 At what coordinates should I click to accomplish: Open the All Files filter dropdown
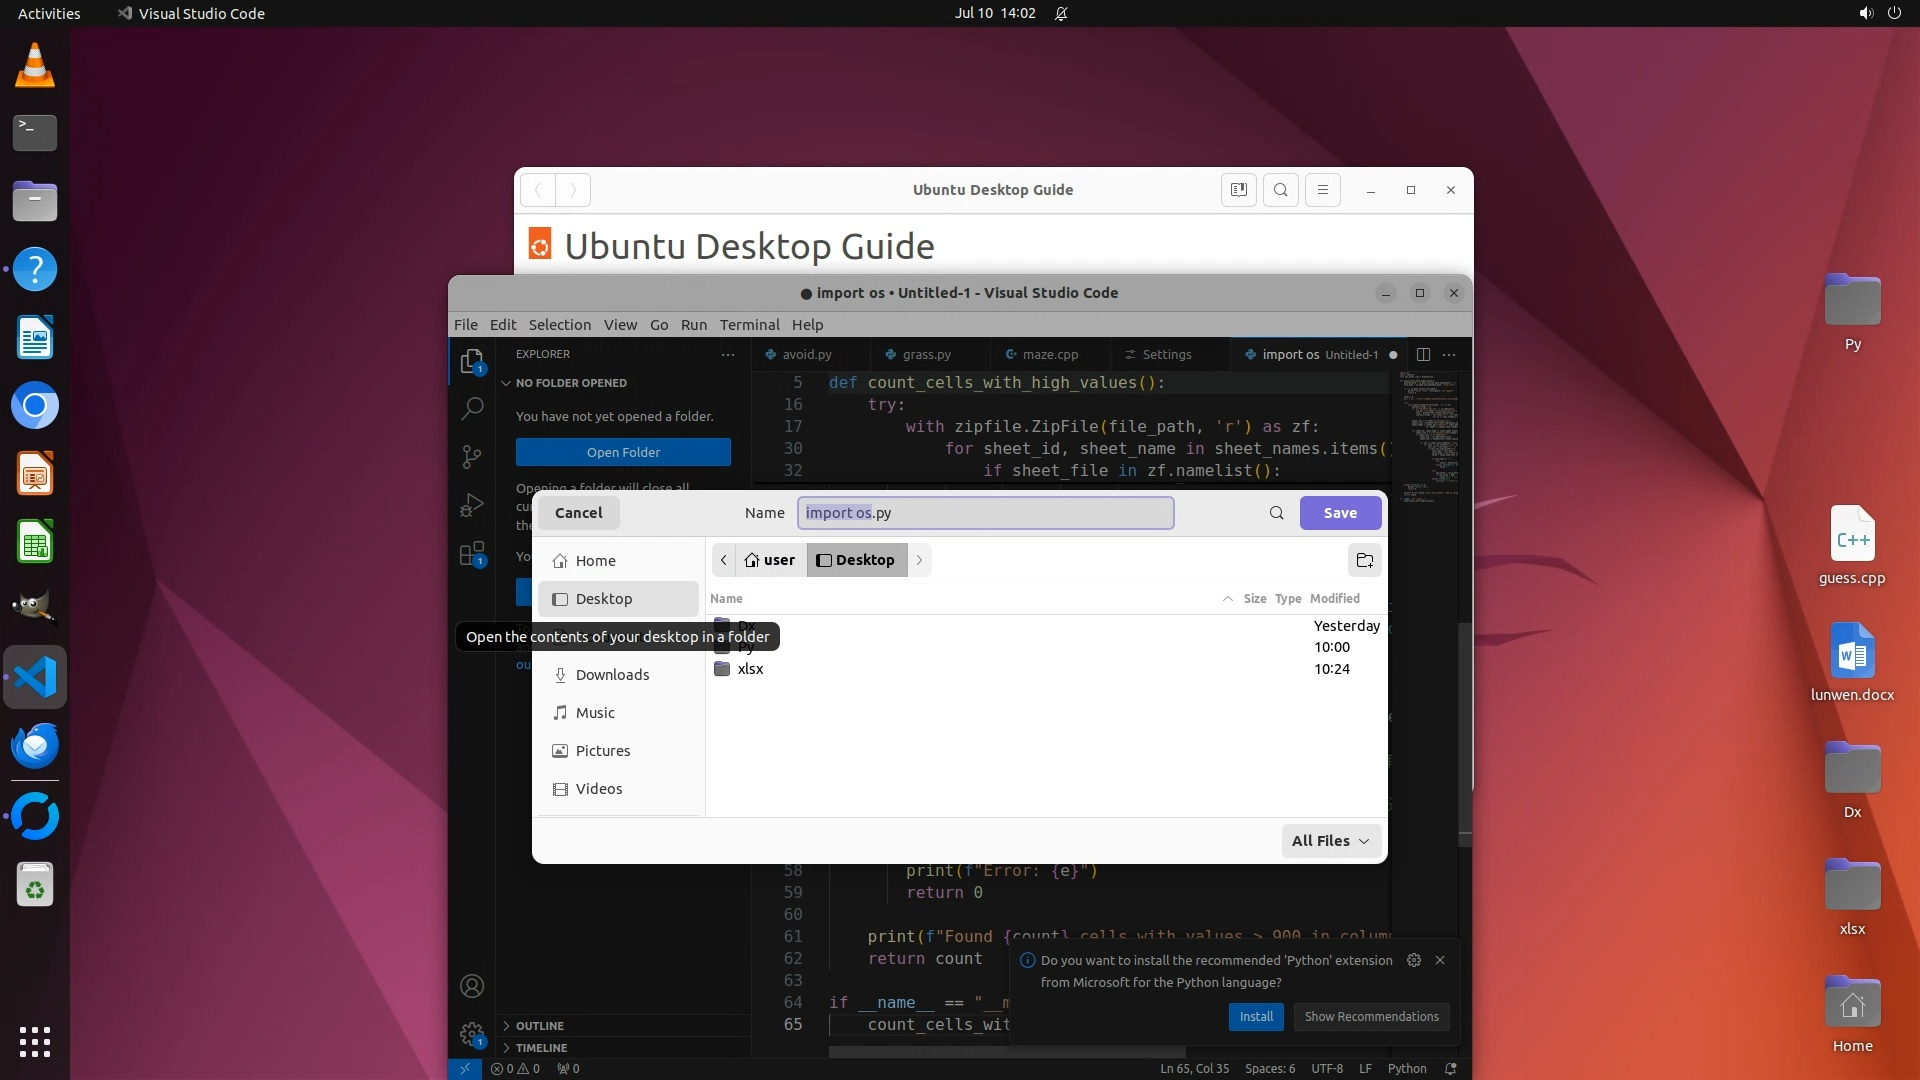click(1330, 841)
